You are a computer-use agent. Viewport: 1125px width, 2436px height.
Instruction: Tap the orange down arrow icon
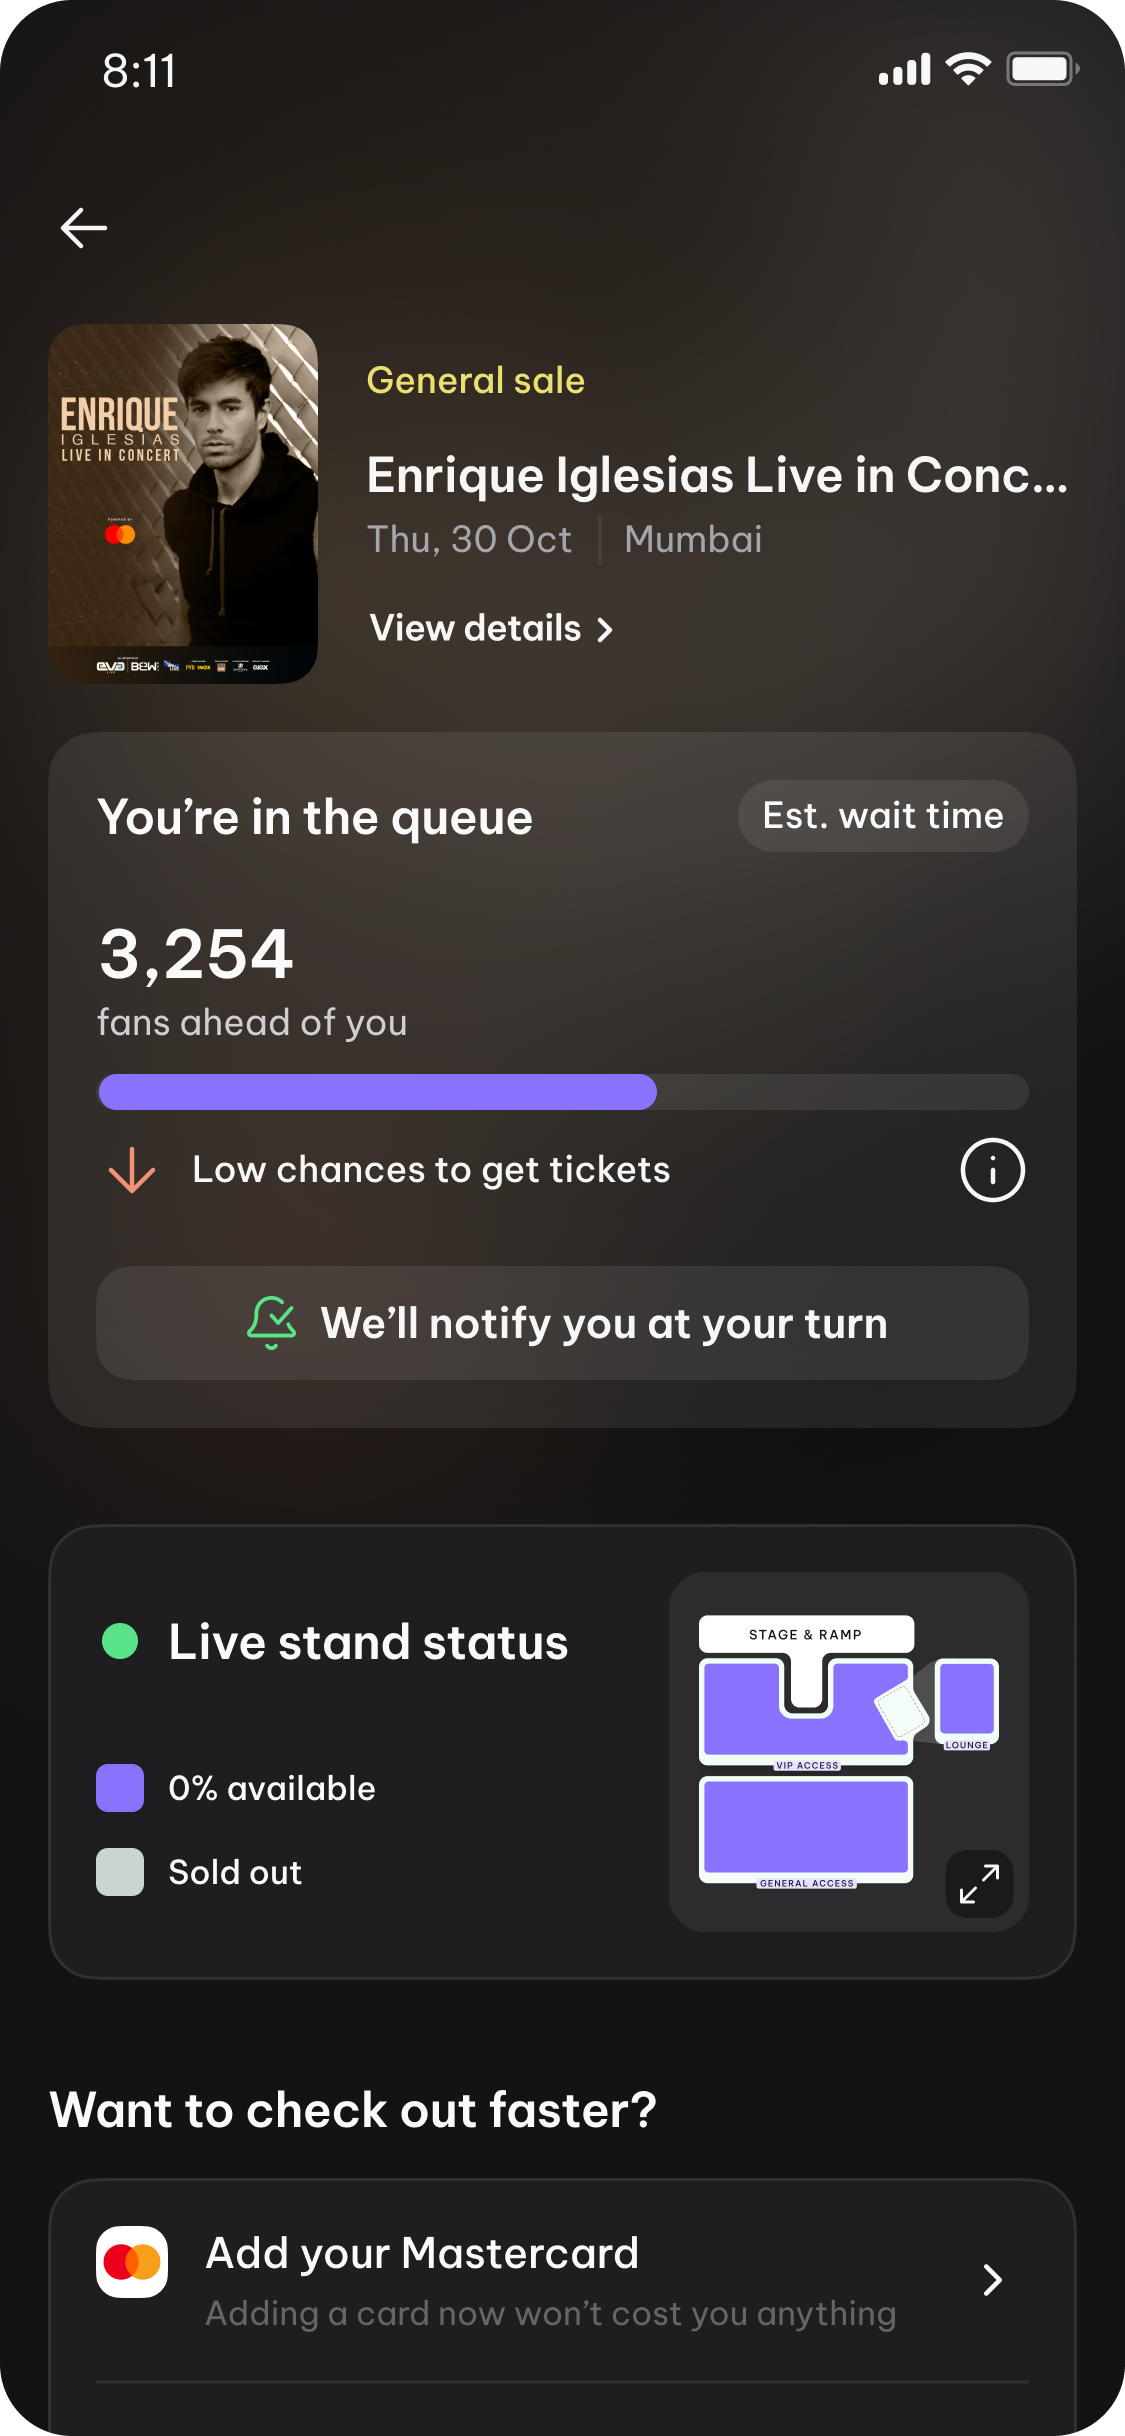click(132, 1170)
